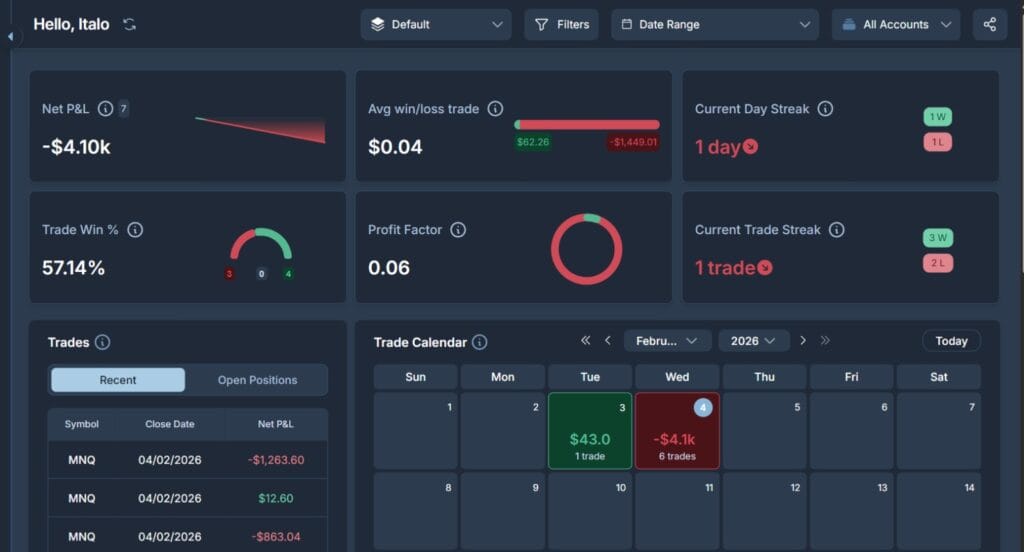Click the Today button in calendar
Viewport: 1024px width, 552px height.
pyautogui.click(x=950, y=341)
